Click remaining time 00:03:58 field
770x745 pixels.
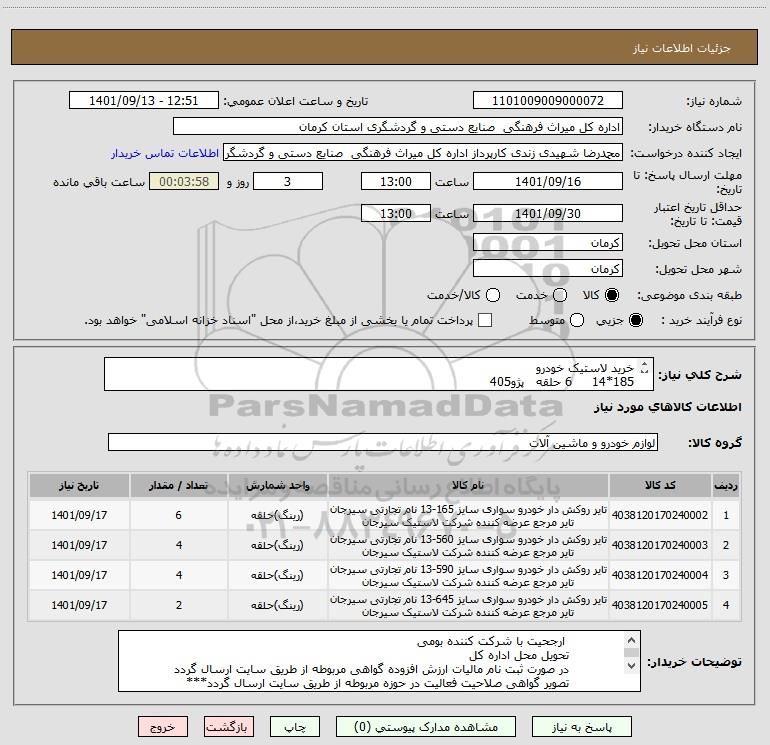184,182
